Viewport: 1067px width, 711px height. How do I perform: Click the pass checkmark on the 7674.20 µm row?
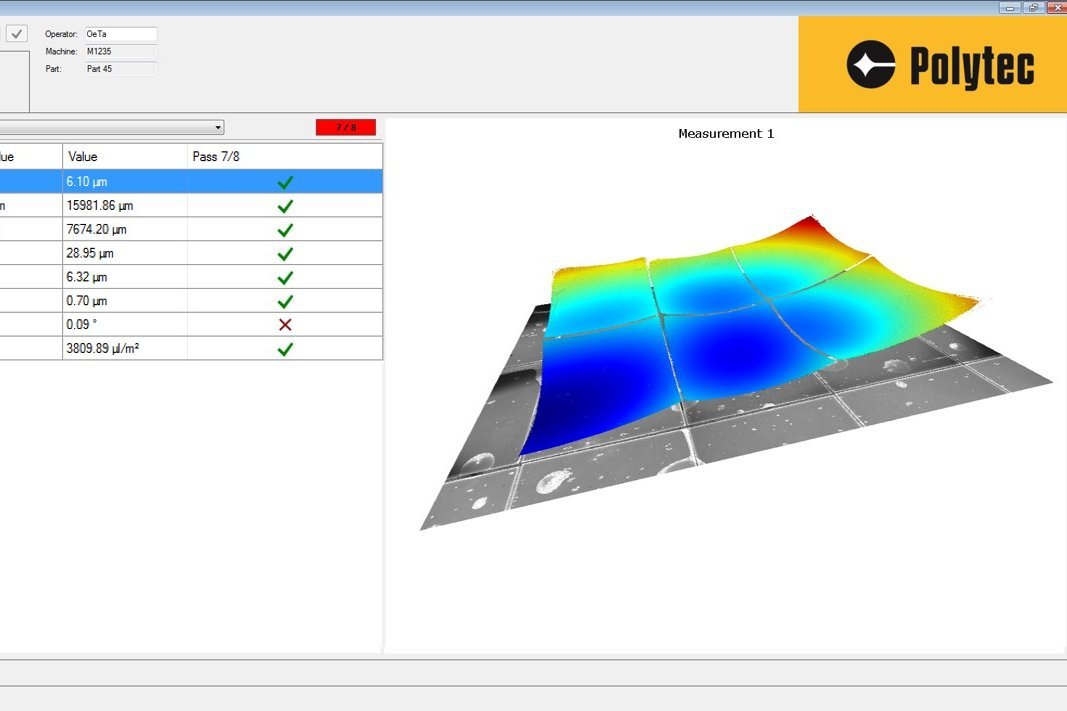[285, 229]
